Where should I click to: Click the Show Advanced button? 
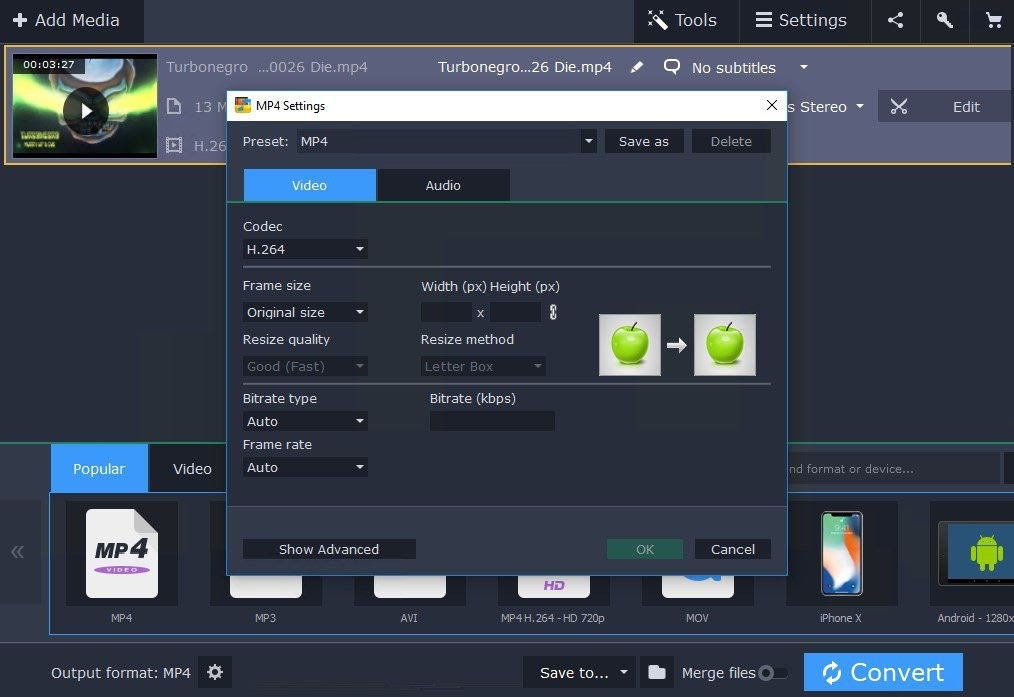pyautogui.click(x=329, y=549)
